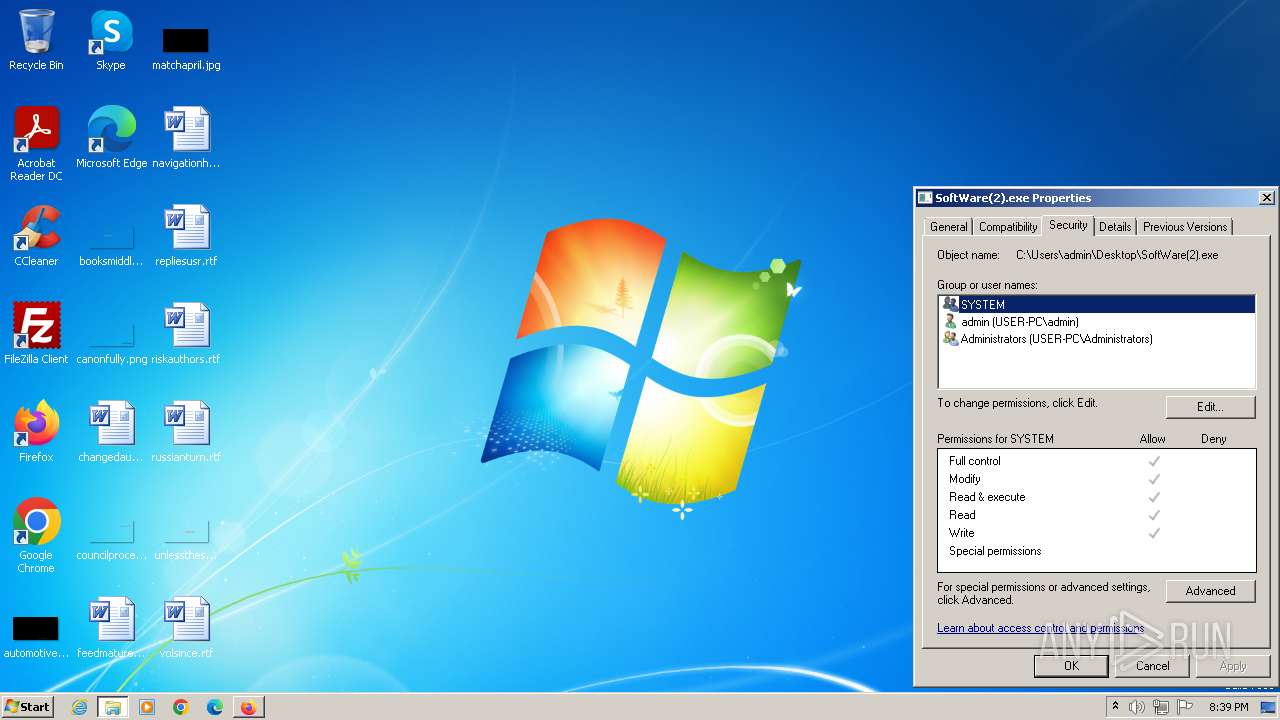The image size is (1280, 720).
Task: Launch Google Chrome desktop shortcut
Action: click(x=36, y=535)
